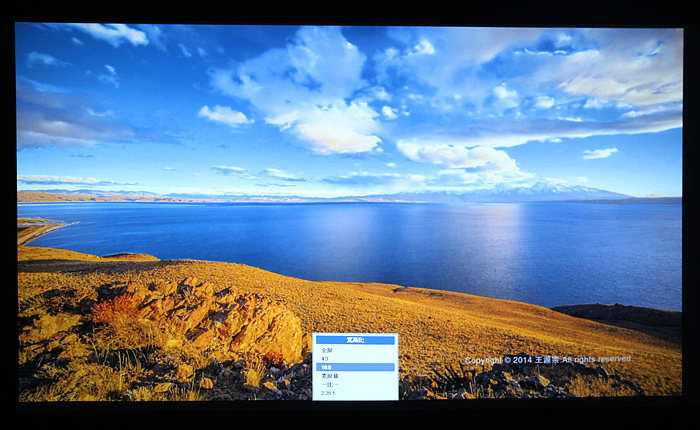The image size is (700, 430).
Task: Click the copyright 2014 watermark text
Action: click(x=546, y=359)
